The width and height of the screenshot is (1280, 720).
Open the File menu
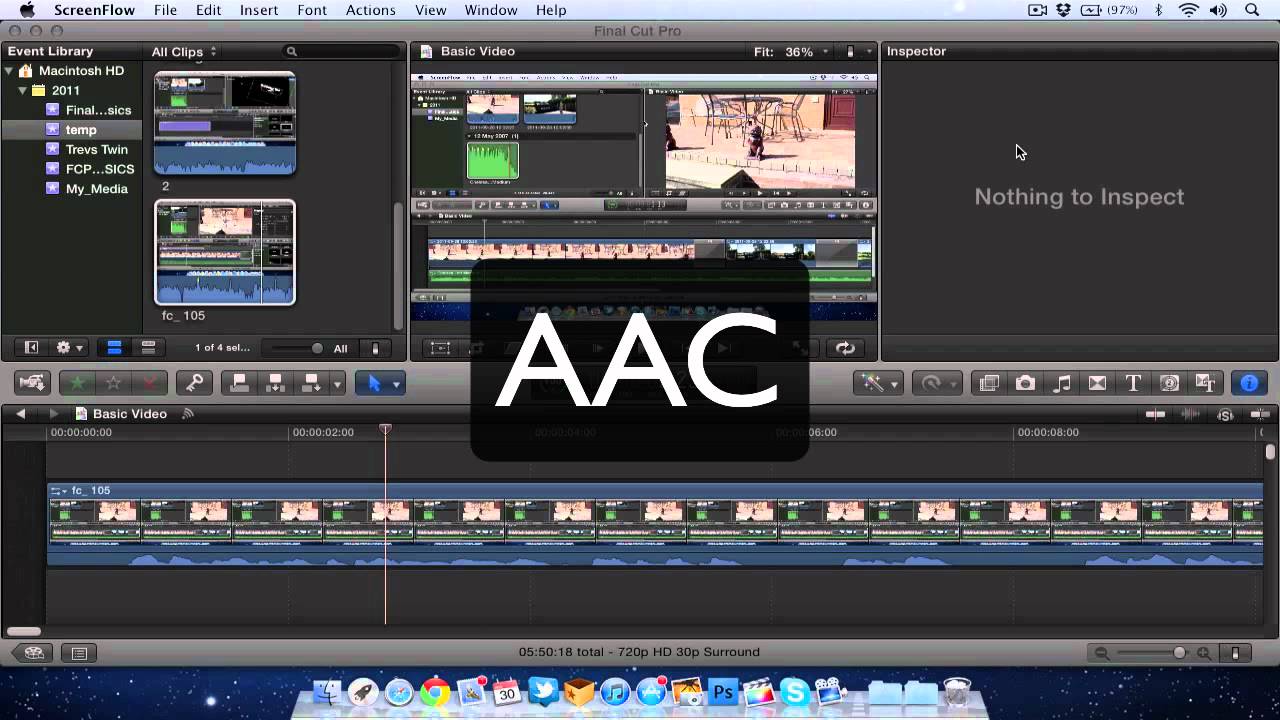tap(165, 10)
